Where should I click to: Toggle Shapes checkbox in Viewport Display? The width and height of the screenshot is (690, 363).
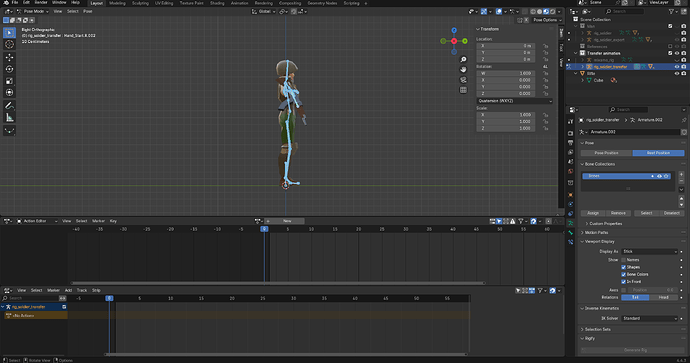pos(624,267)
